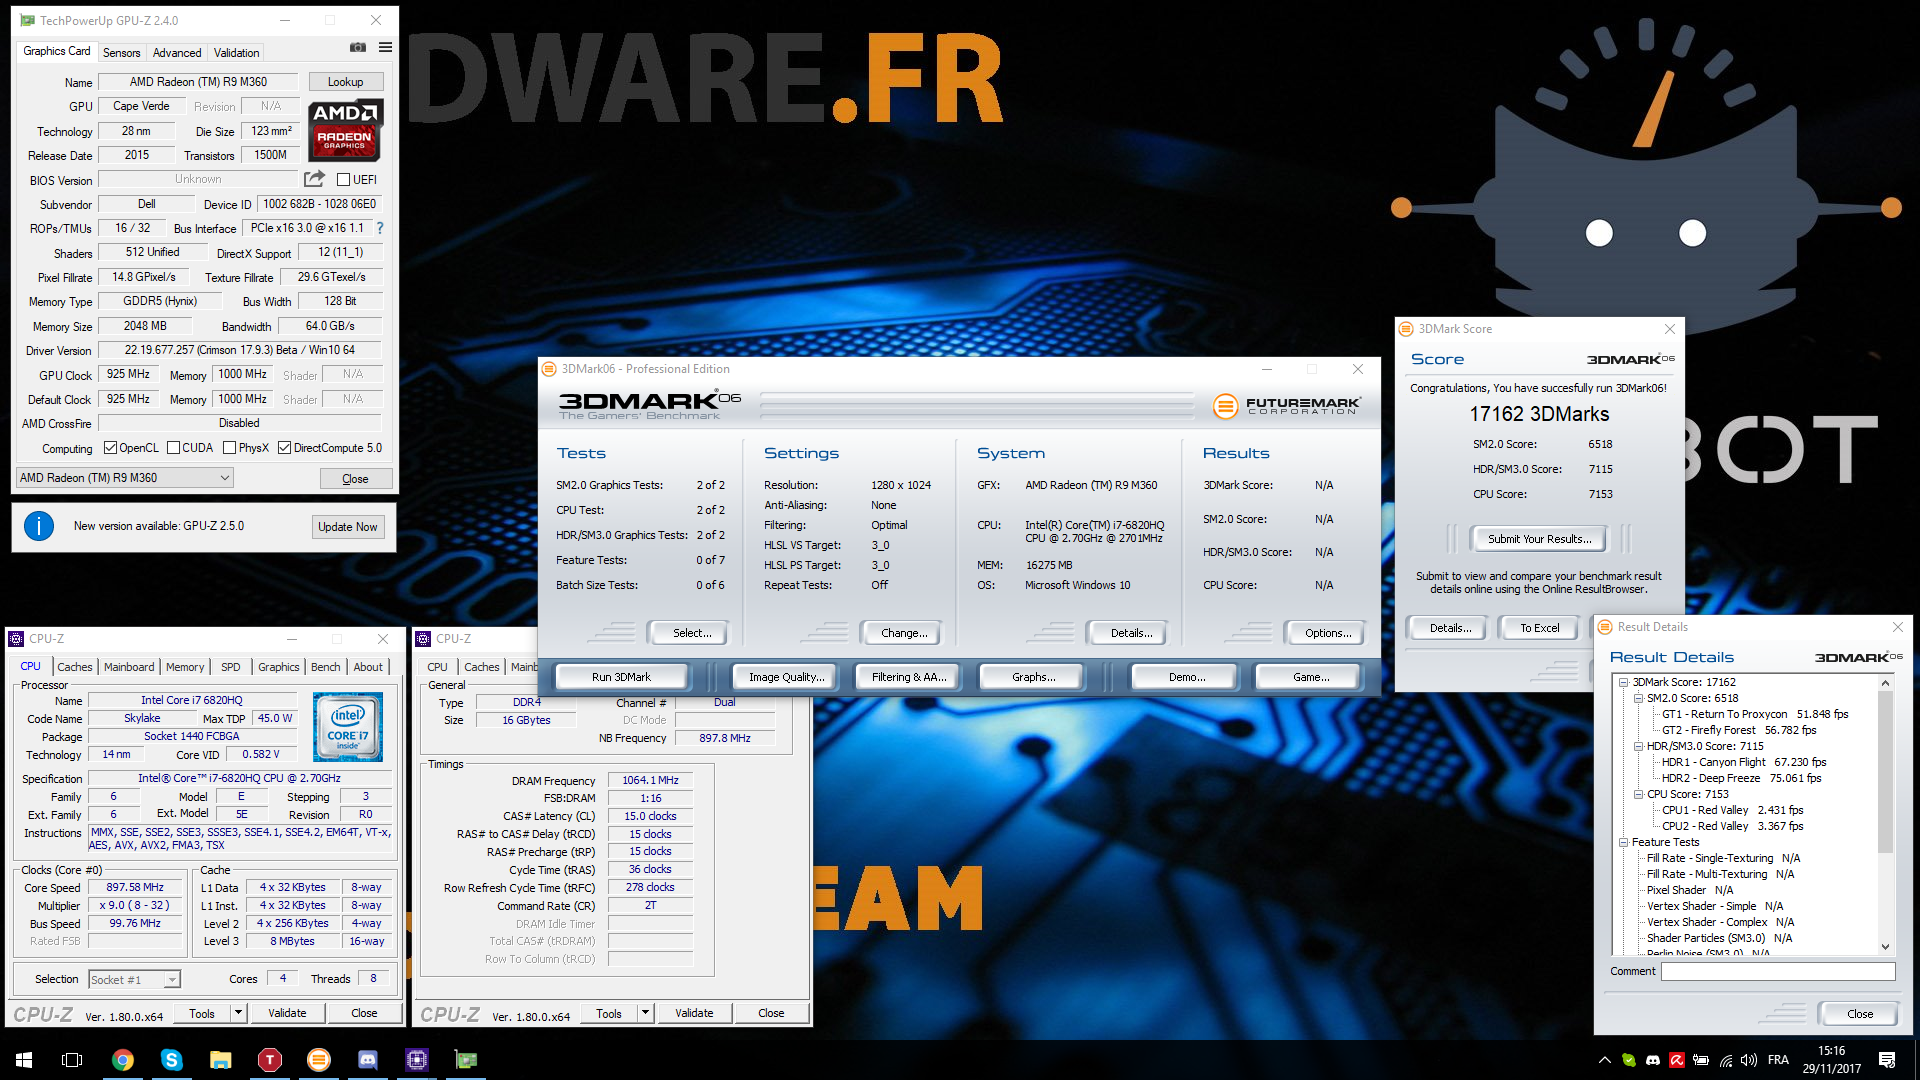Switch to the Validation tab in GPU-Z
The height and width of the screenshot is (1080, 1920).
237,53
